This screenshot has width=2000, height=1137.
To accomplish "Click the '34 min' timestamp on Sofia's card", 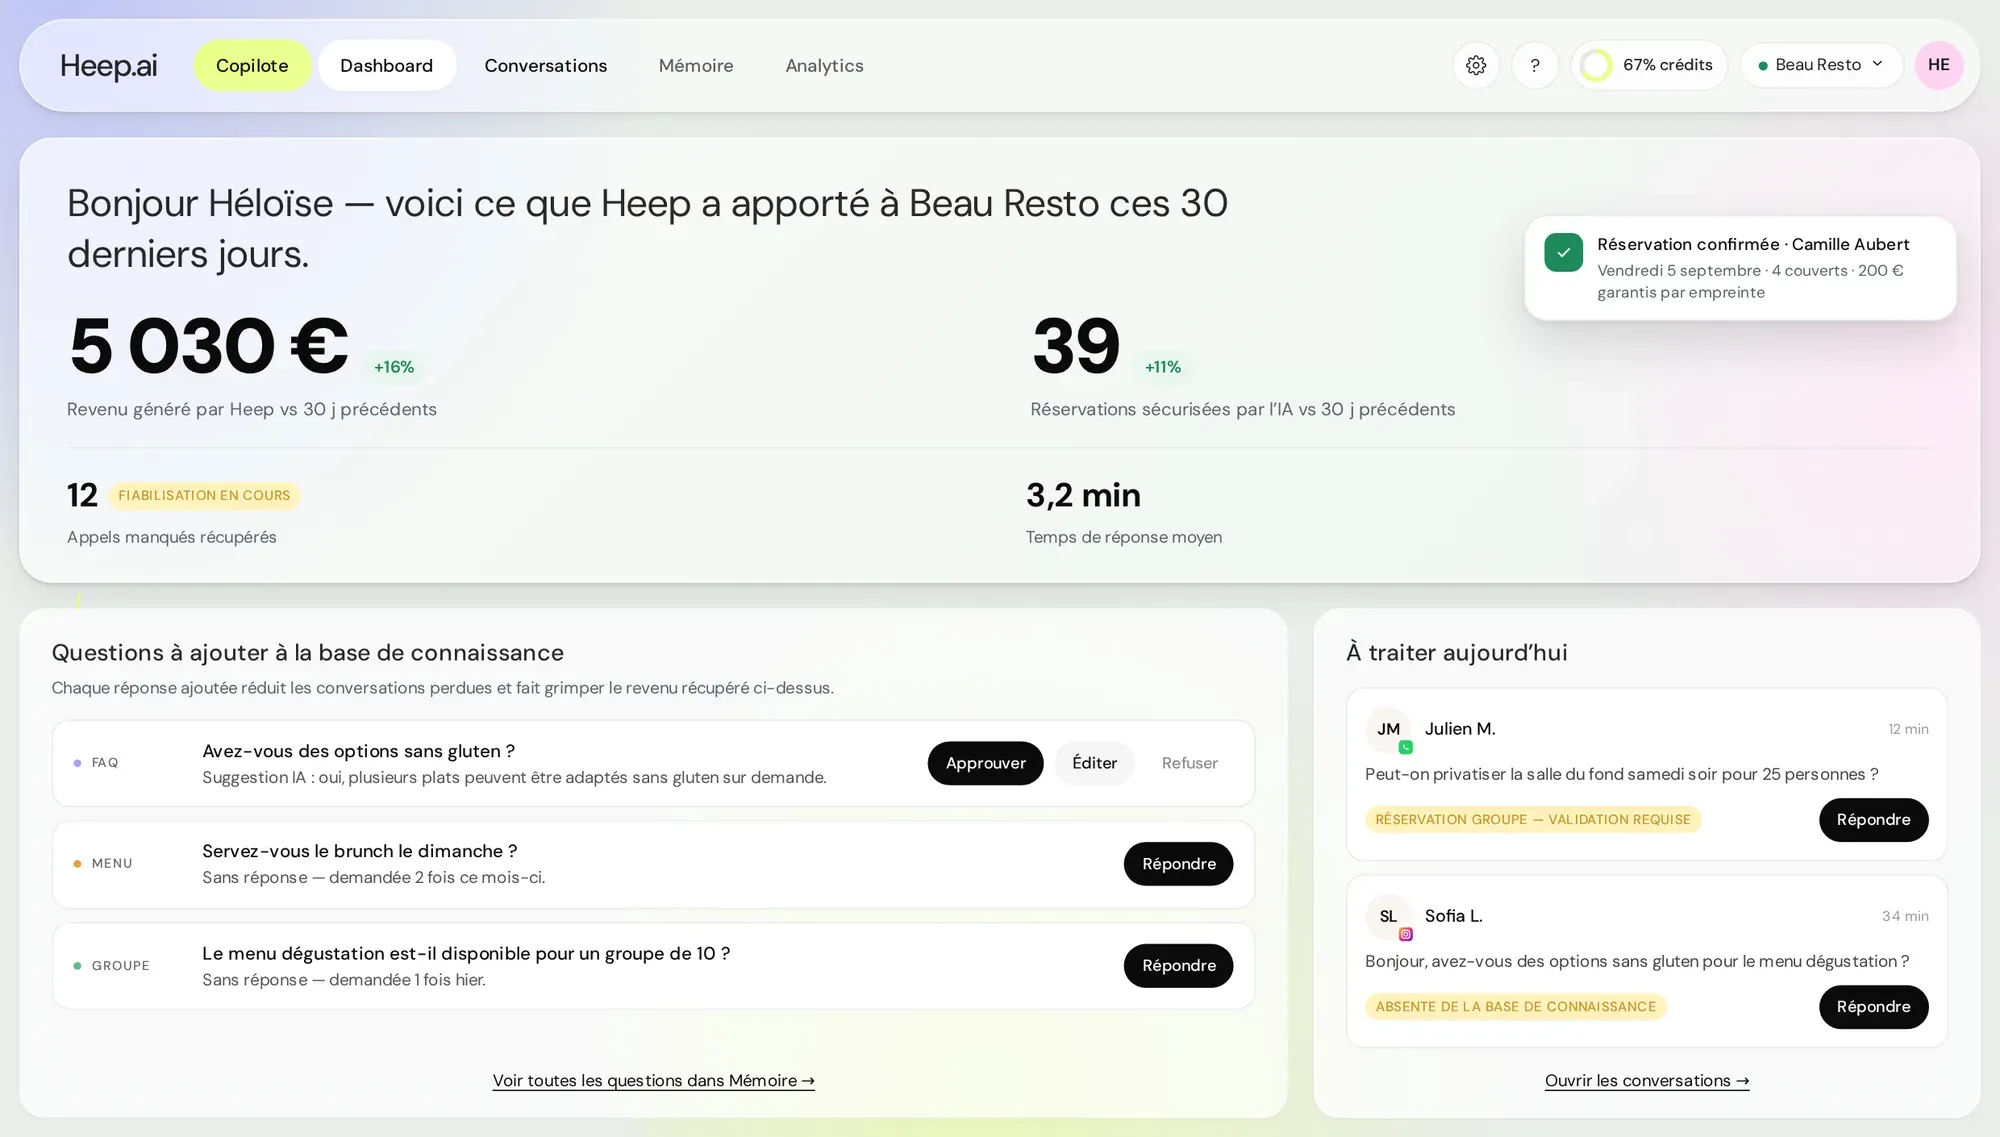I will (x=1905, y=916).
